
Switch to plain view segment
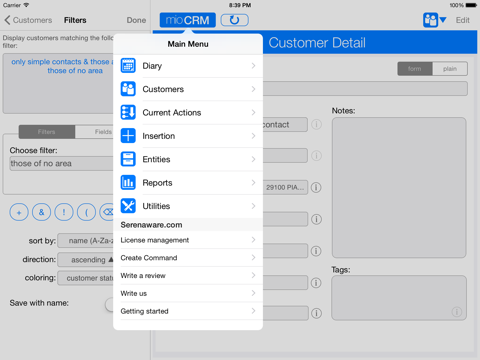tap(450, 69)
